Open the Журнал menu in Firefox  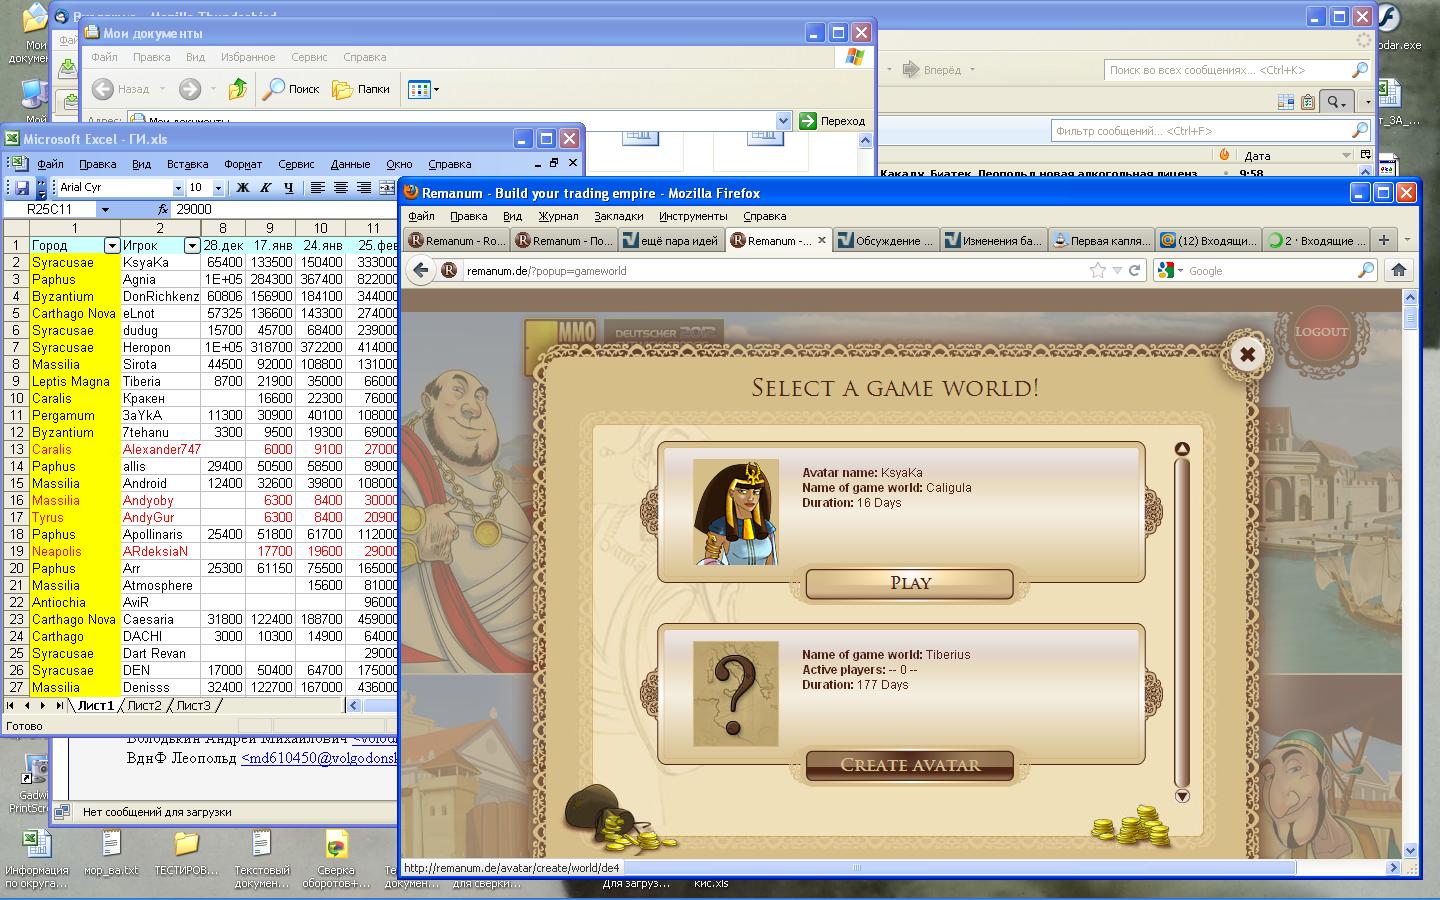pos(558,216)
